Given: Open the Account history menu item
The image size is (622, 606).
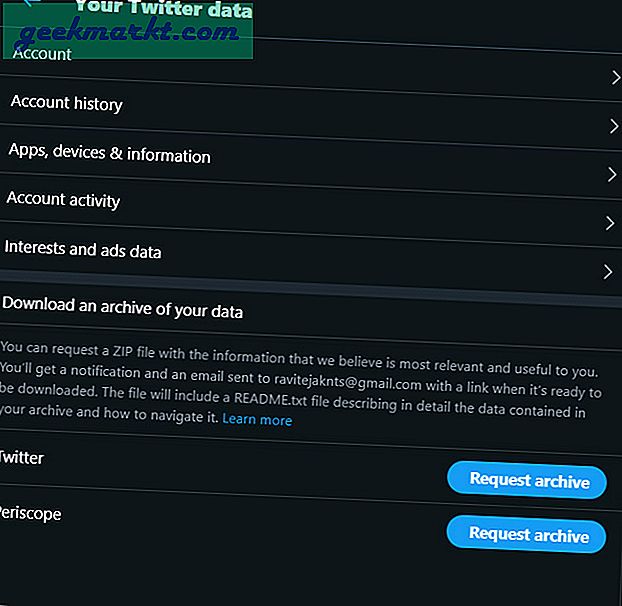Looking at the screenshot, I should 66,103.
